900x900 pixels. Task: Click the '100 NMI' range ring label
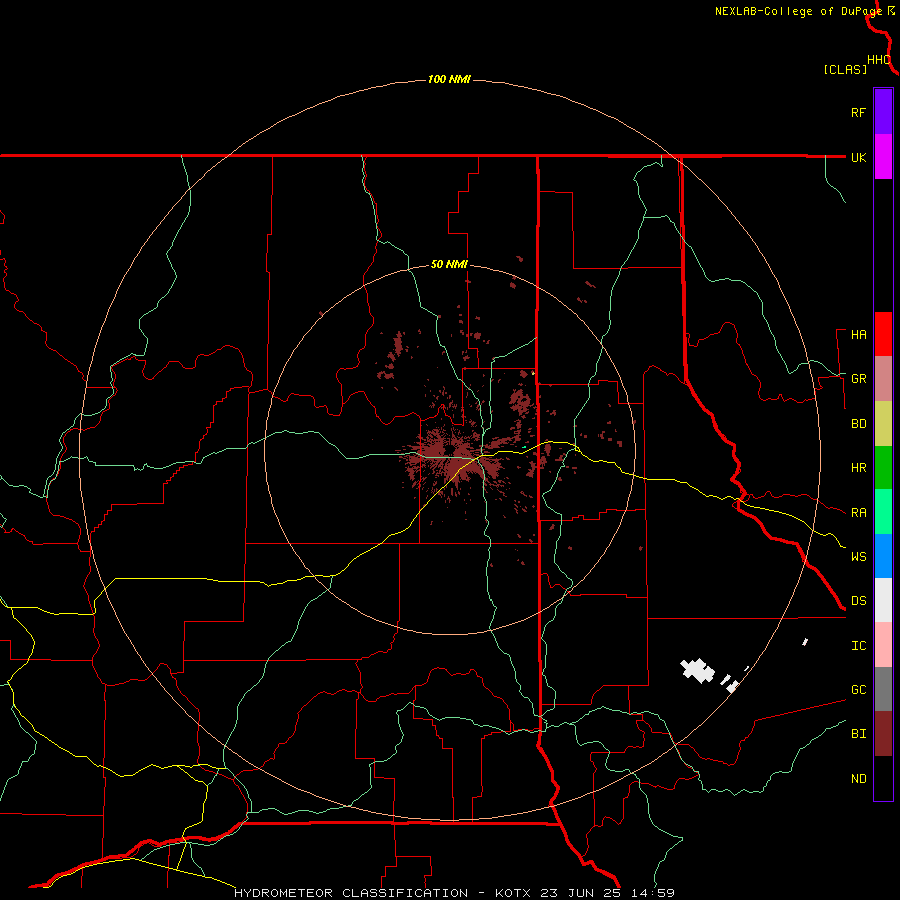[x=449, y=79]
